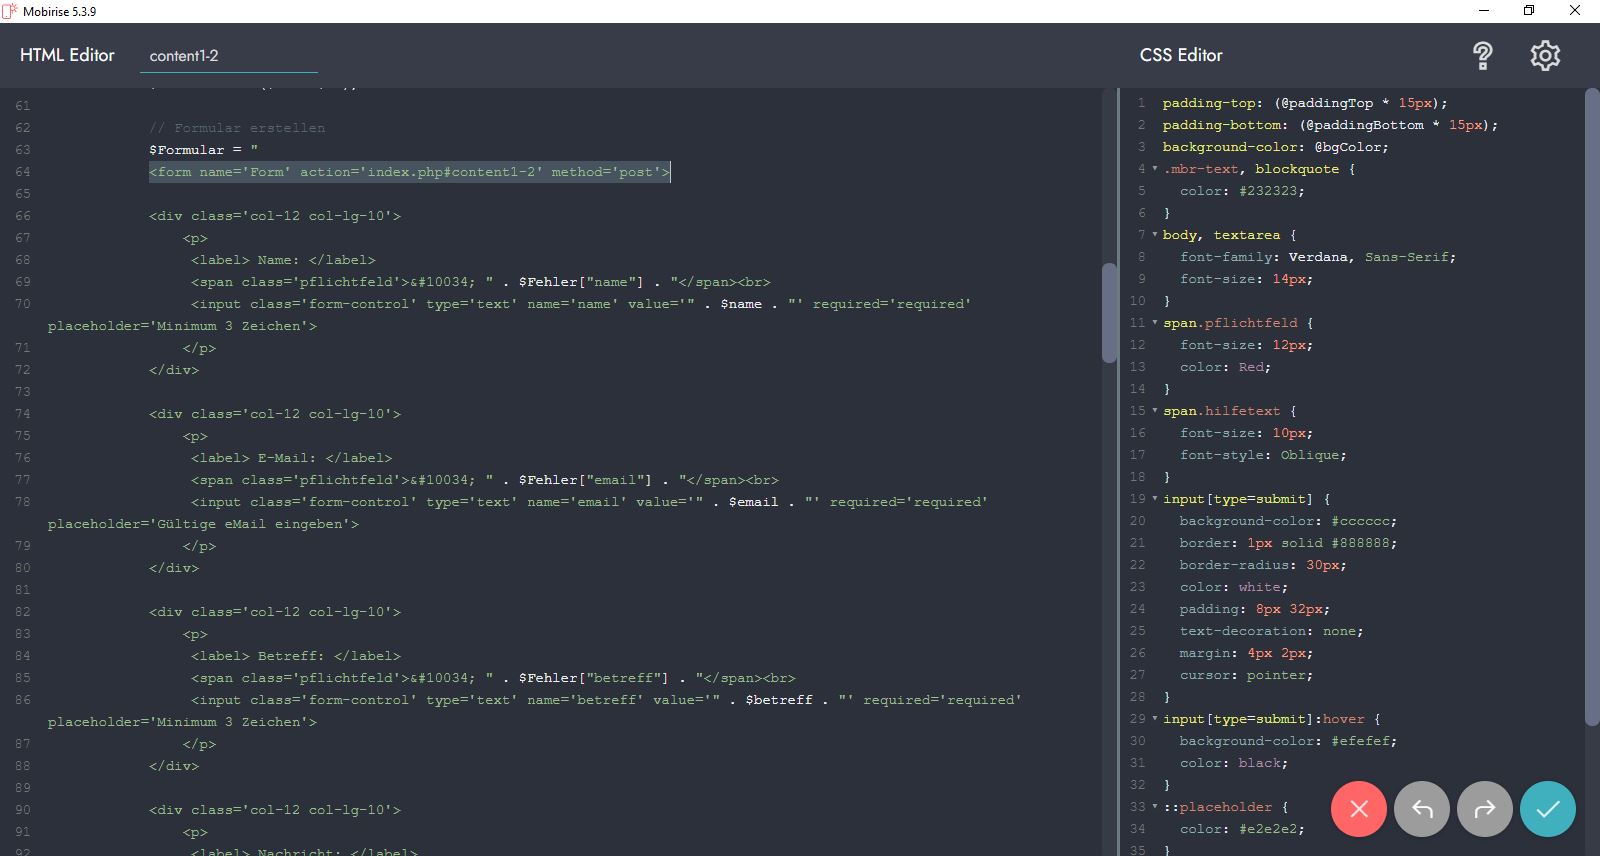The image size is (1600, 856).
Task: Click the undo arrow button
Action: click(x=1422, y=809)
